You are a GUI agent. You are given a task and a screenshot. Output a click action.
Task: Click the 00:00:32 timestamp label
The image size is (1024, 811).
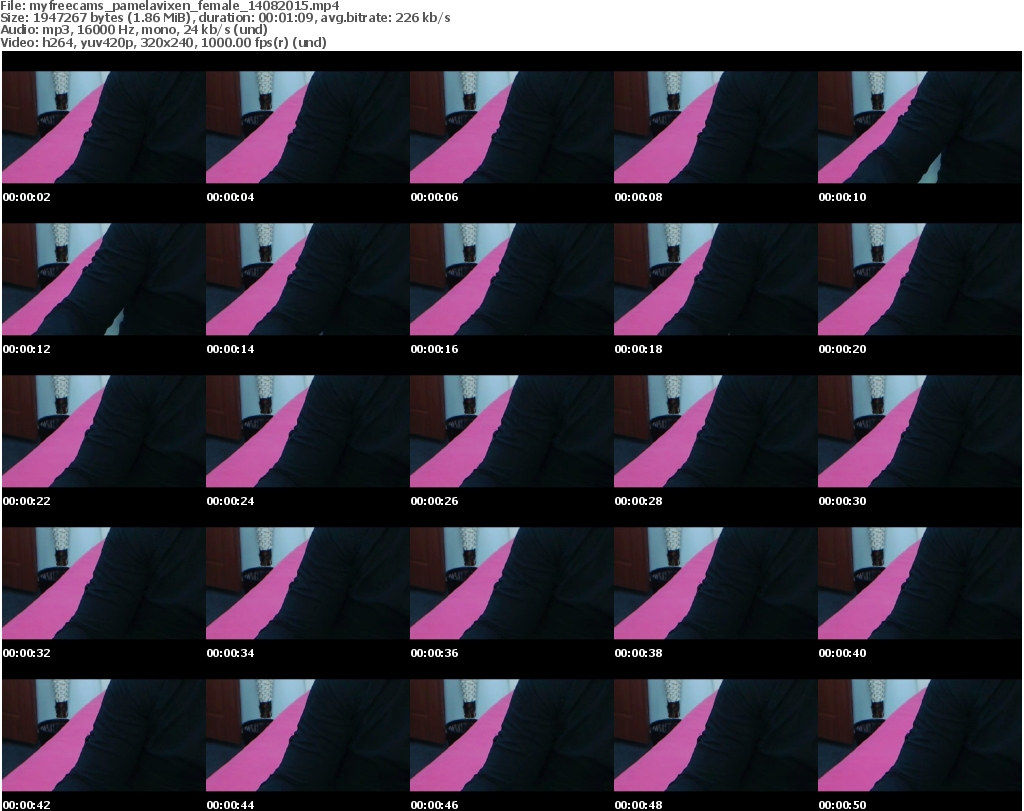[27, 653]
